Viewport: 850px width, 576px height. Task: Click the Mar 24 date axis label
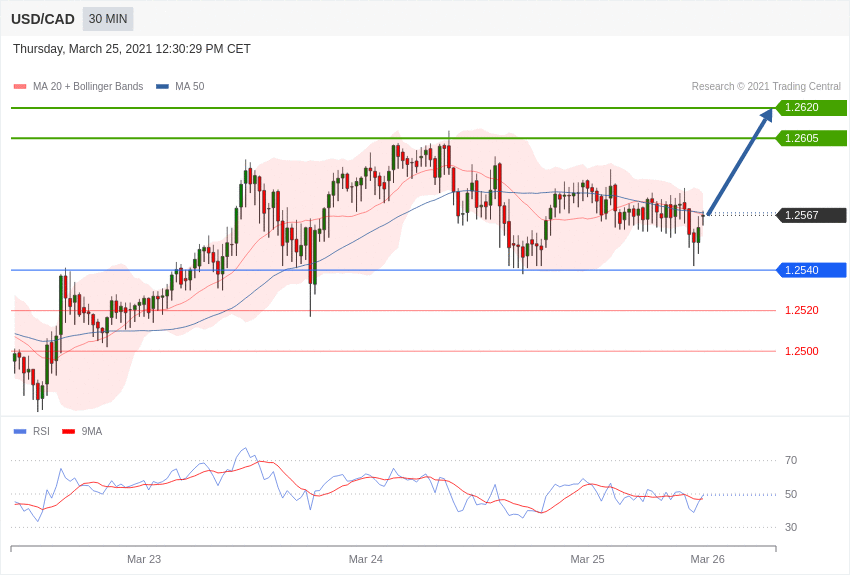[365, 559]
